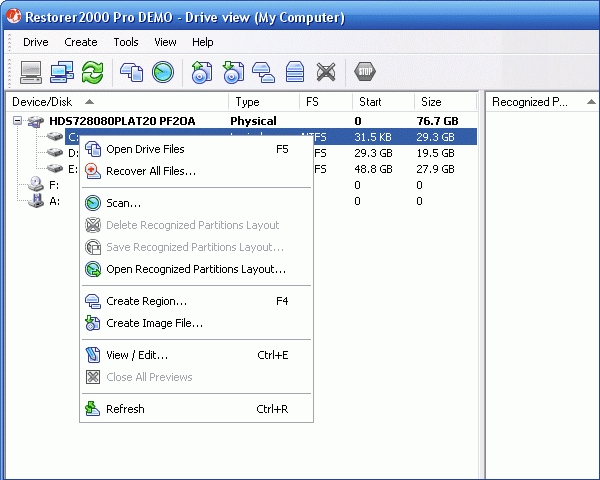This screenshot has height=480, width=600.
Task: Select Scan in the context menu
Action: [x=123, y=203]
